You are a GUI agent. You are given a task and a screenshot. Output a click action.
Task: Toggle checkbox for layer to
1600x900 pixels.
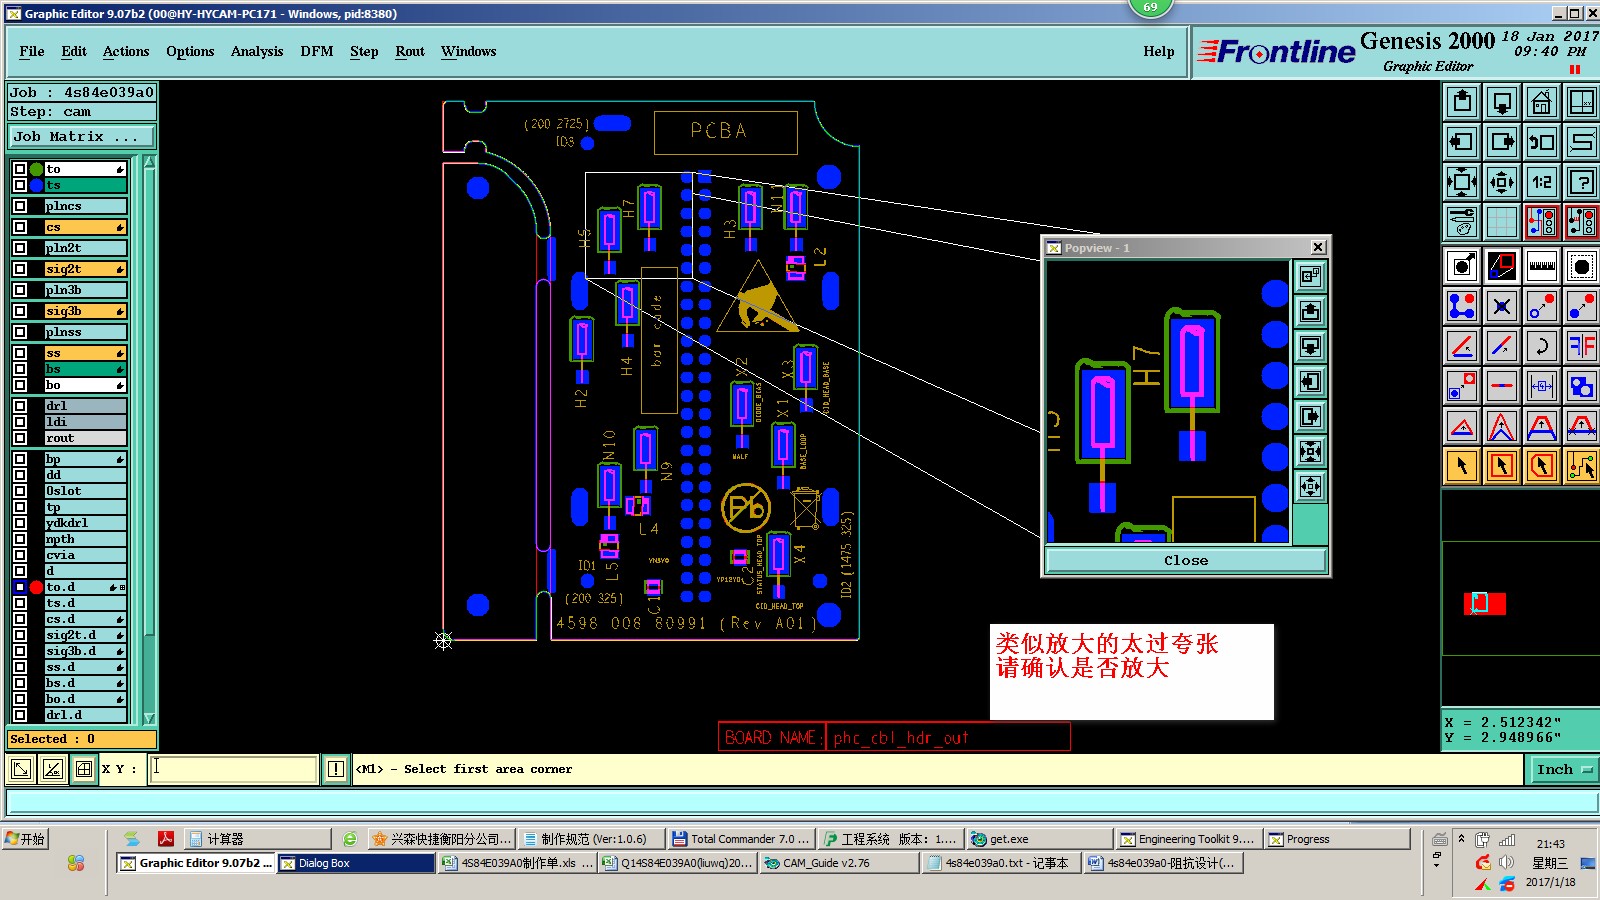coord(19,169)
